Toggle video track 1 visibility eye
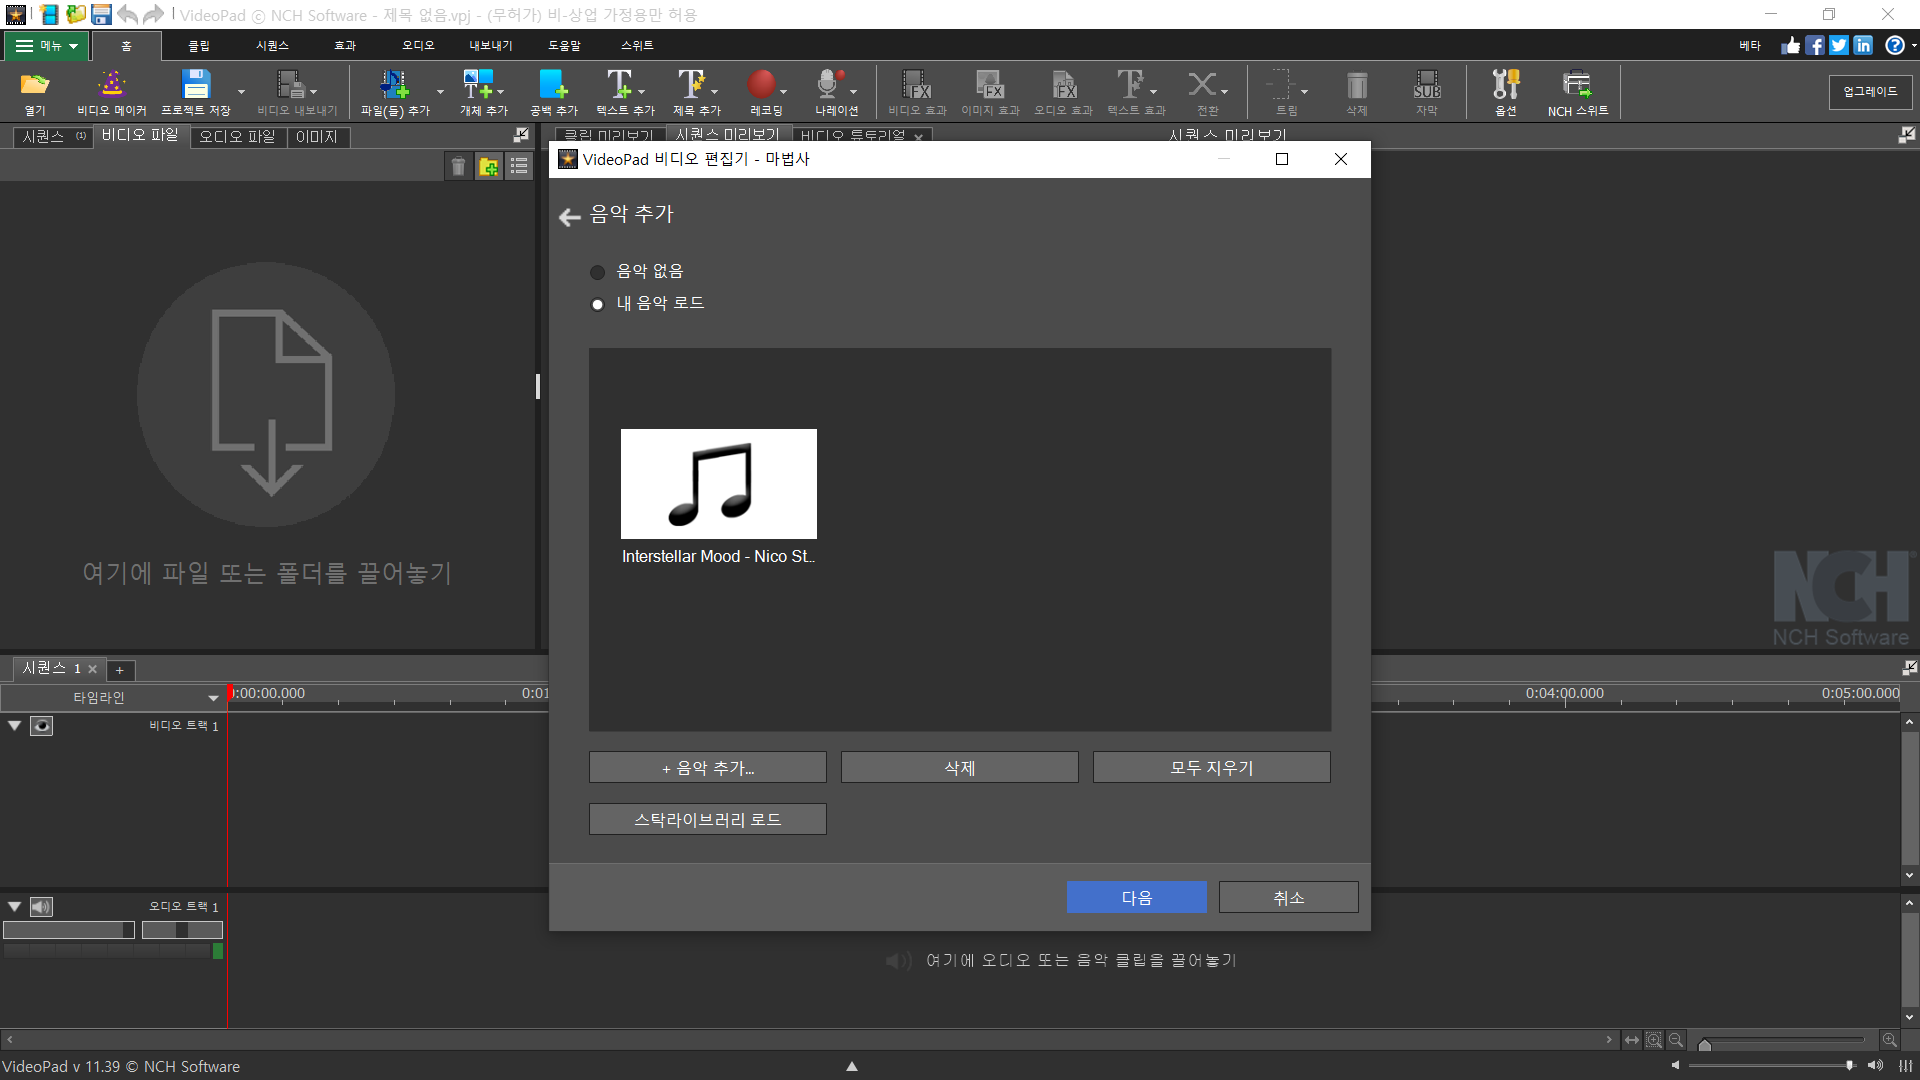This screenshot has height=1080, width=1920. pyautogui.click(x=41, y=726)
